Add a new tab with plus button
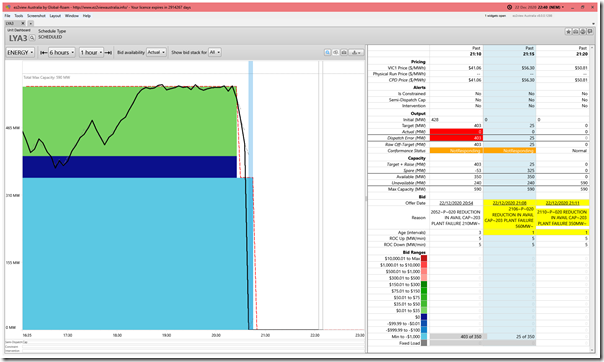Screen dimensions: 604x362 pyautogui.click(x=30, y=23)
